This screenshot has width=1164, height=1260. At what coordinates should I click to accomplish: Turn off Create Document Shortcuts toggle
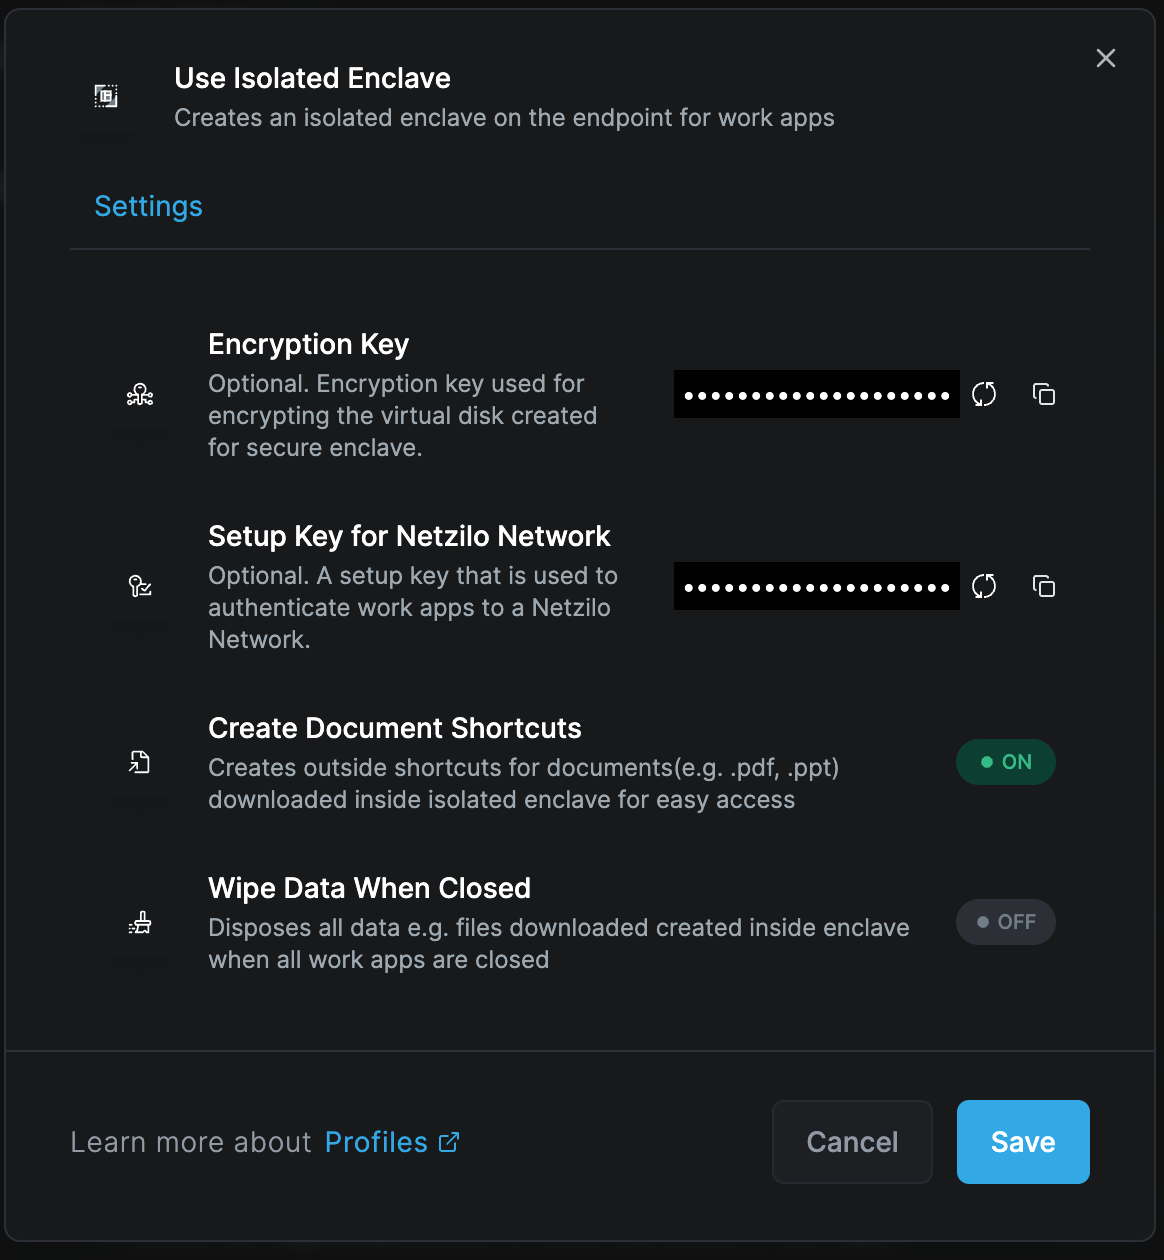click(1006, 762)
